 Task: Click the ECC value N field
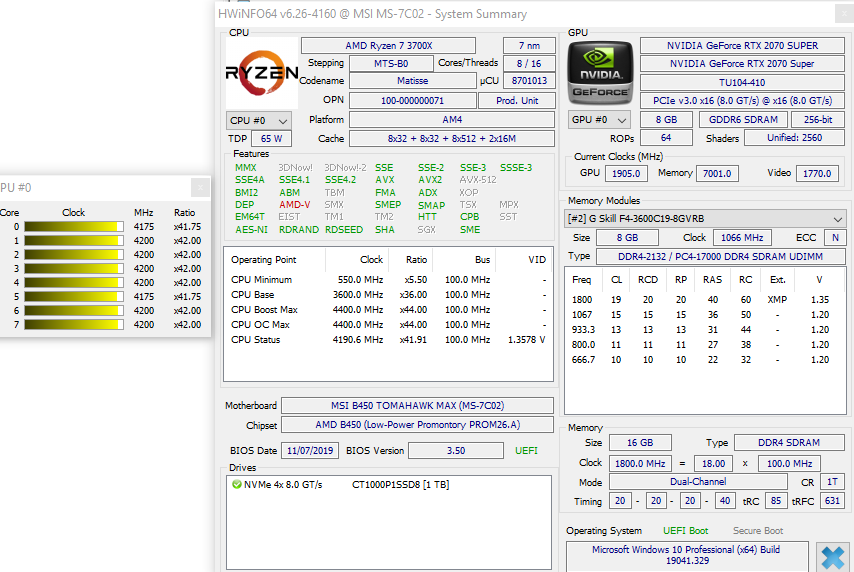coord(835,238)
